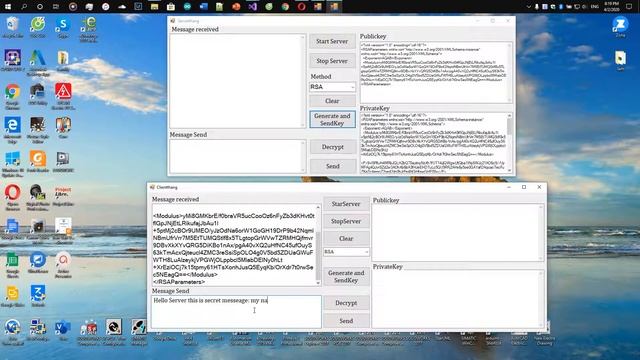Viewport: 640px width, 360px height.
Task: Focus PrivateKey box in server window
Action: click(436, 143)
